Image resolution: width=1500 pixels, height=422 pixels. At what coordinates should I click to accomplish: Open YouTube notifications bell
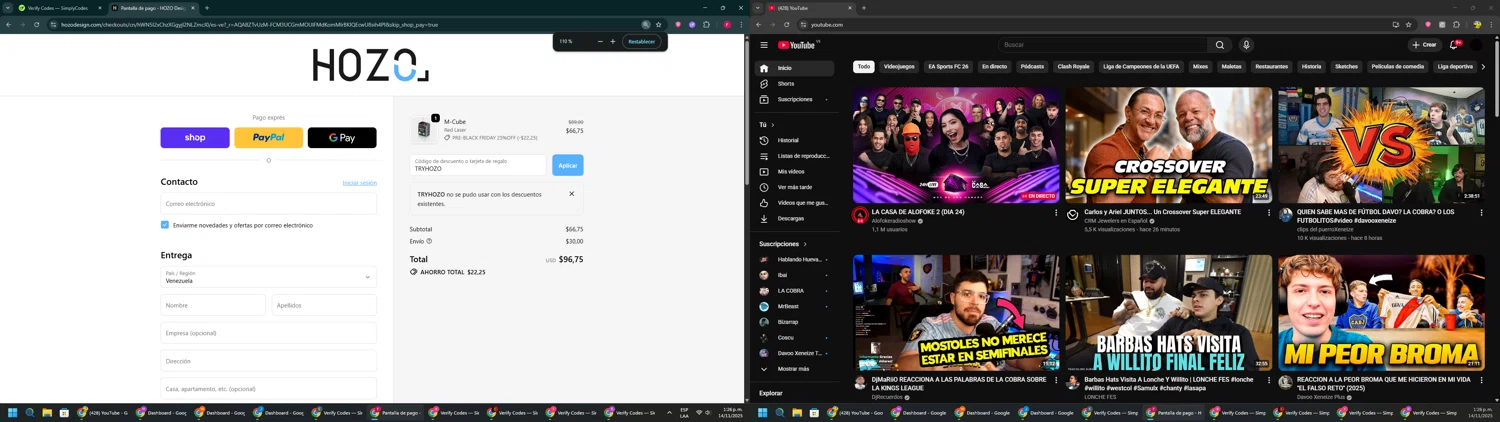[1454, 45]
